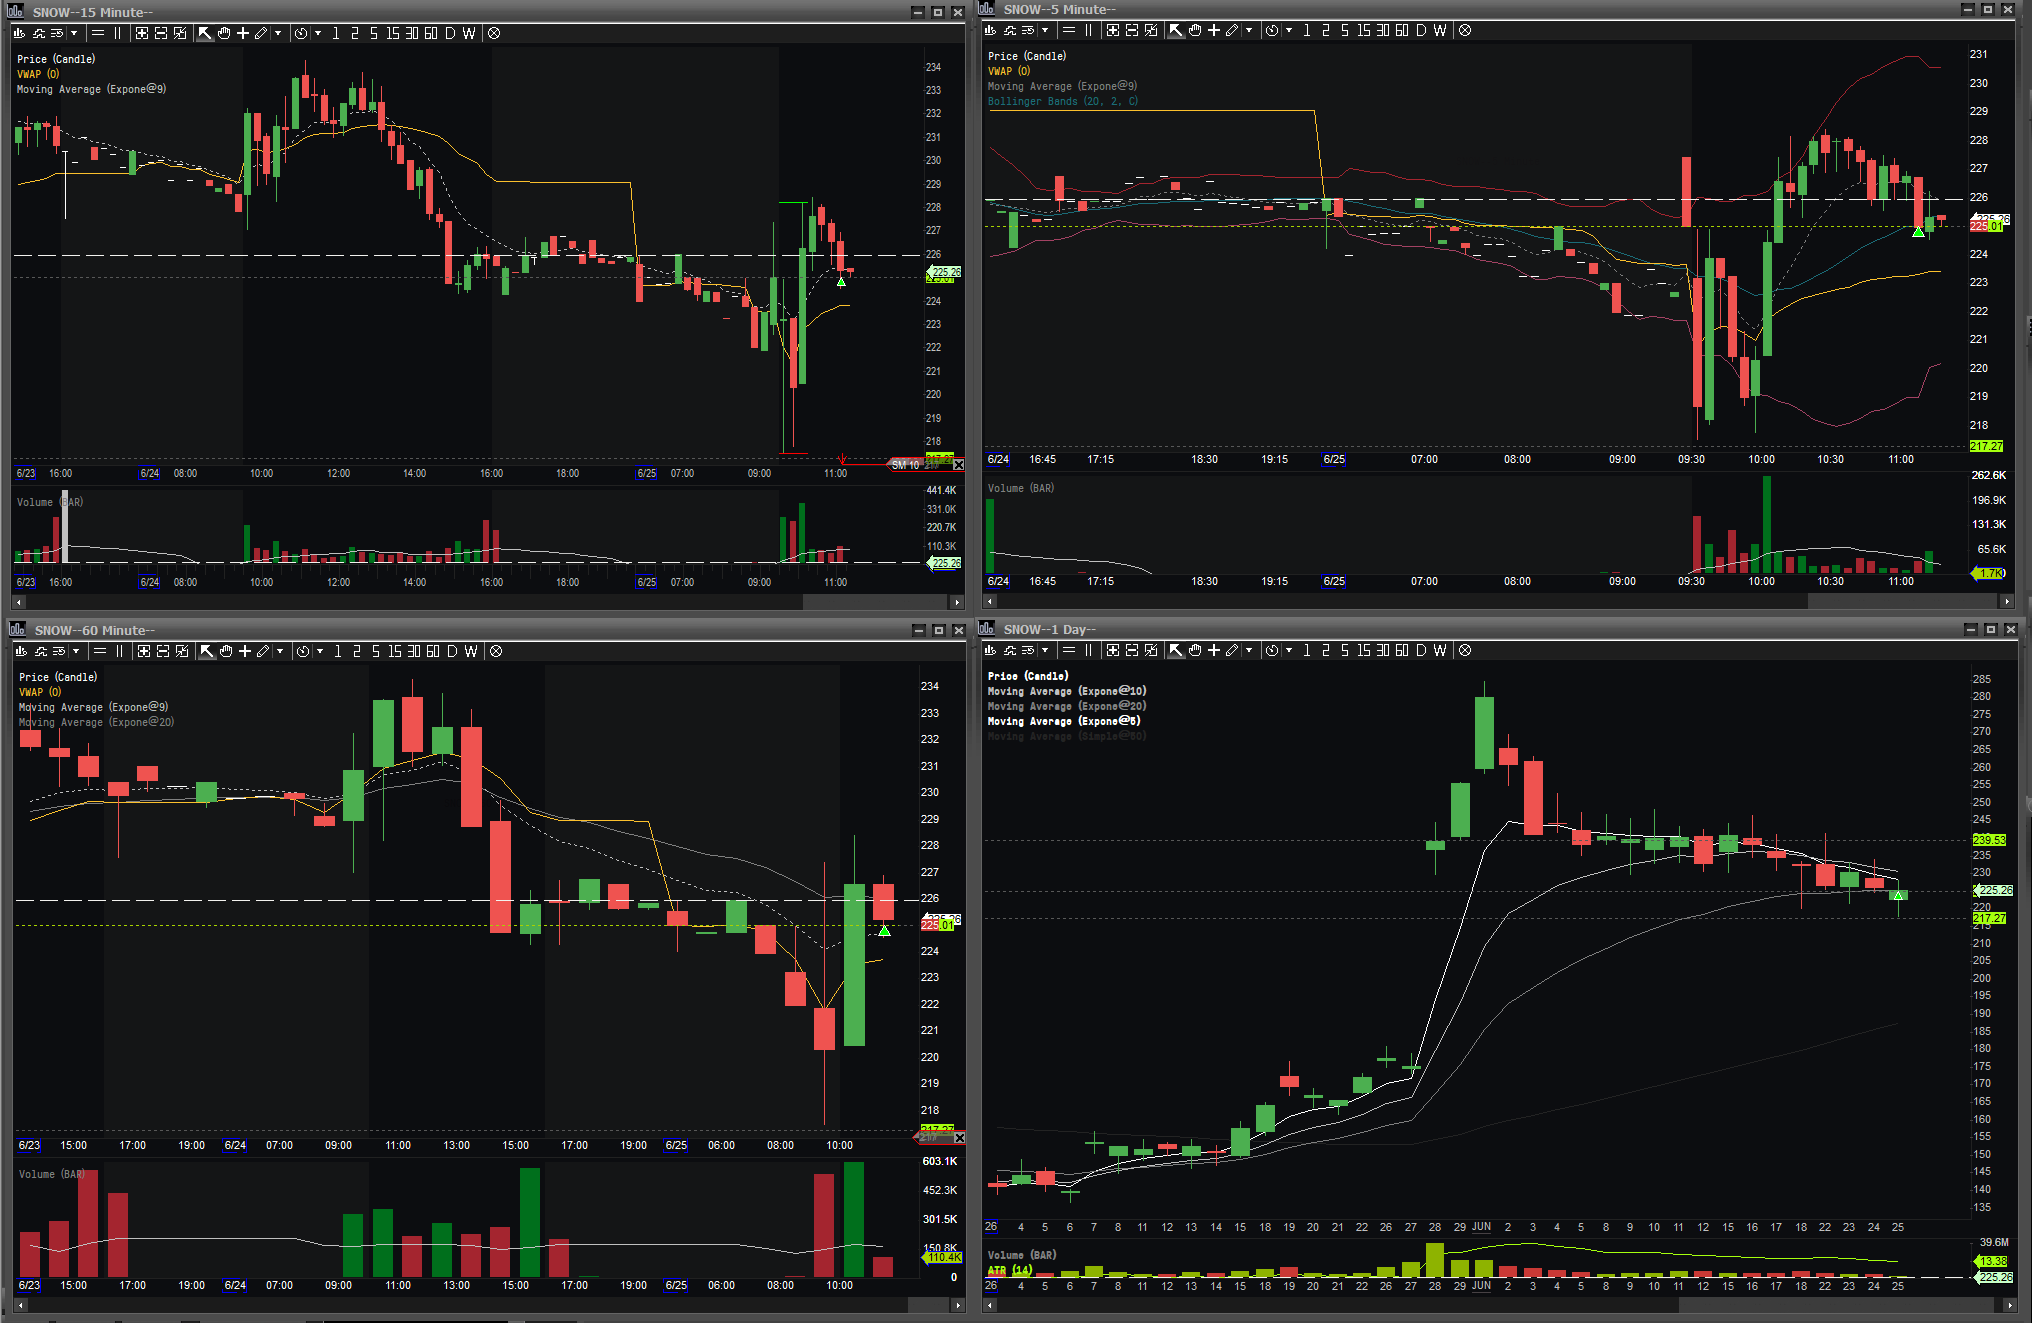Activate hand pan mode in 60 Minute chart

pyautogui.click(x=226, y=651)
